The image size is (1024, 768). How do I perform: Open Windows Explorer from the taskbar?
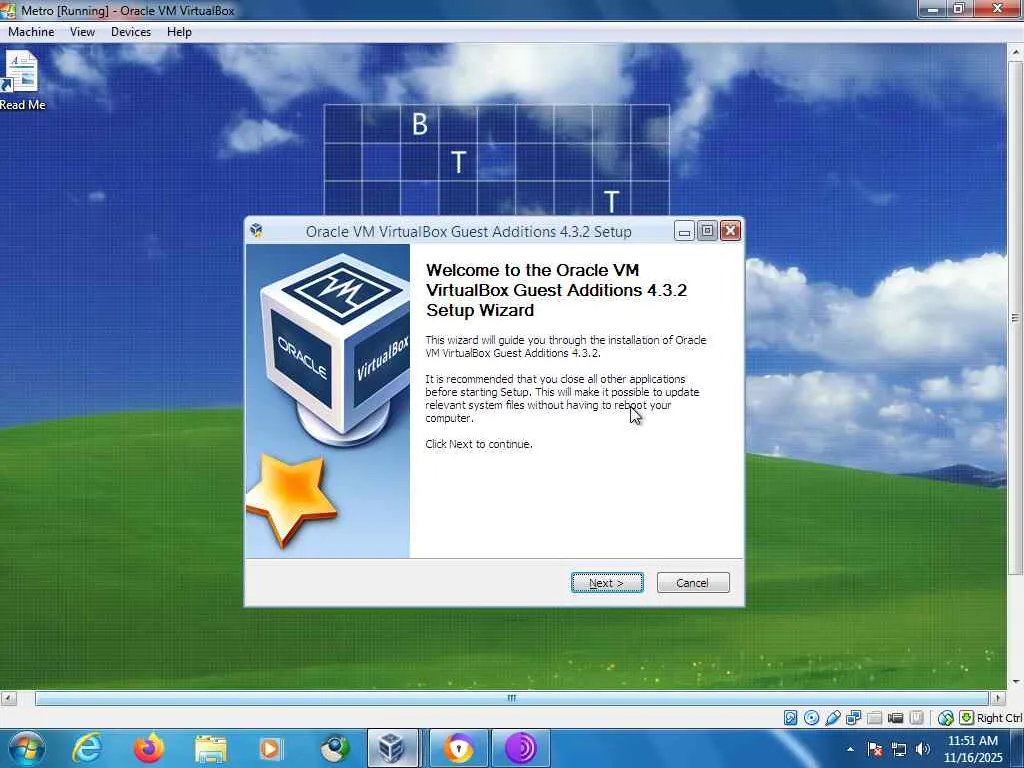click(x=210, y=748)
